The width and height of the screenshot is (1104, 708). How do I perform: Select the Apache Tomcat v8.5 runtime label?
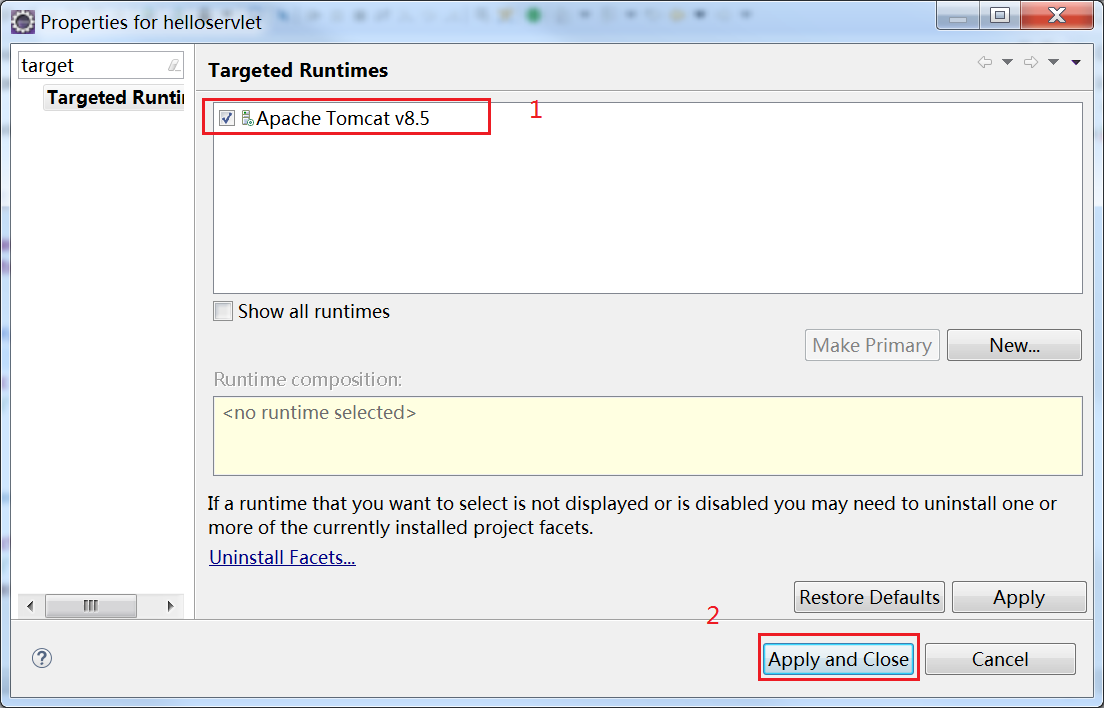pos(343,118)
